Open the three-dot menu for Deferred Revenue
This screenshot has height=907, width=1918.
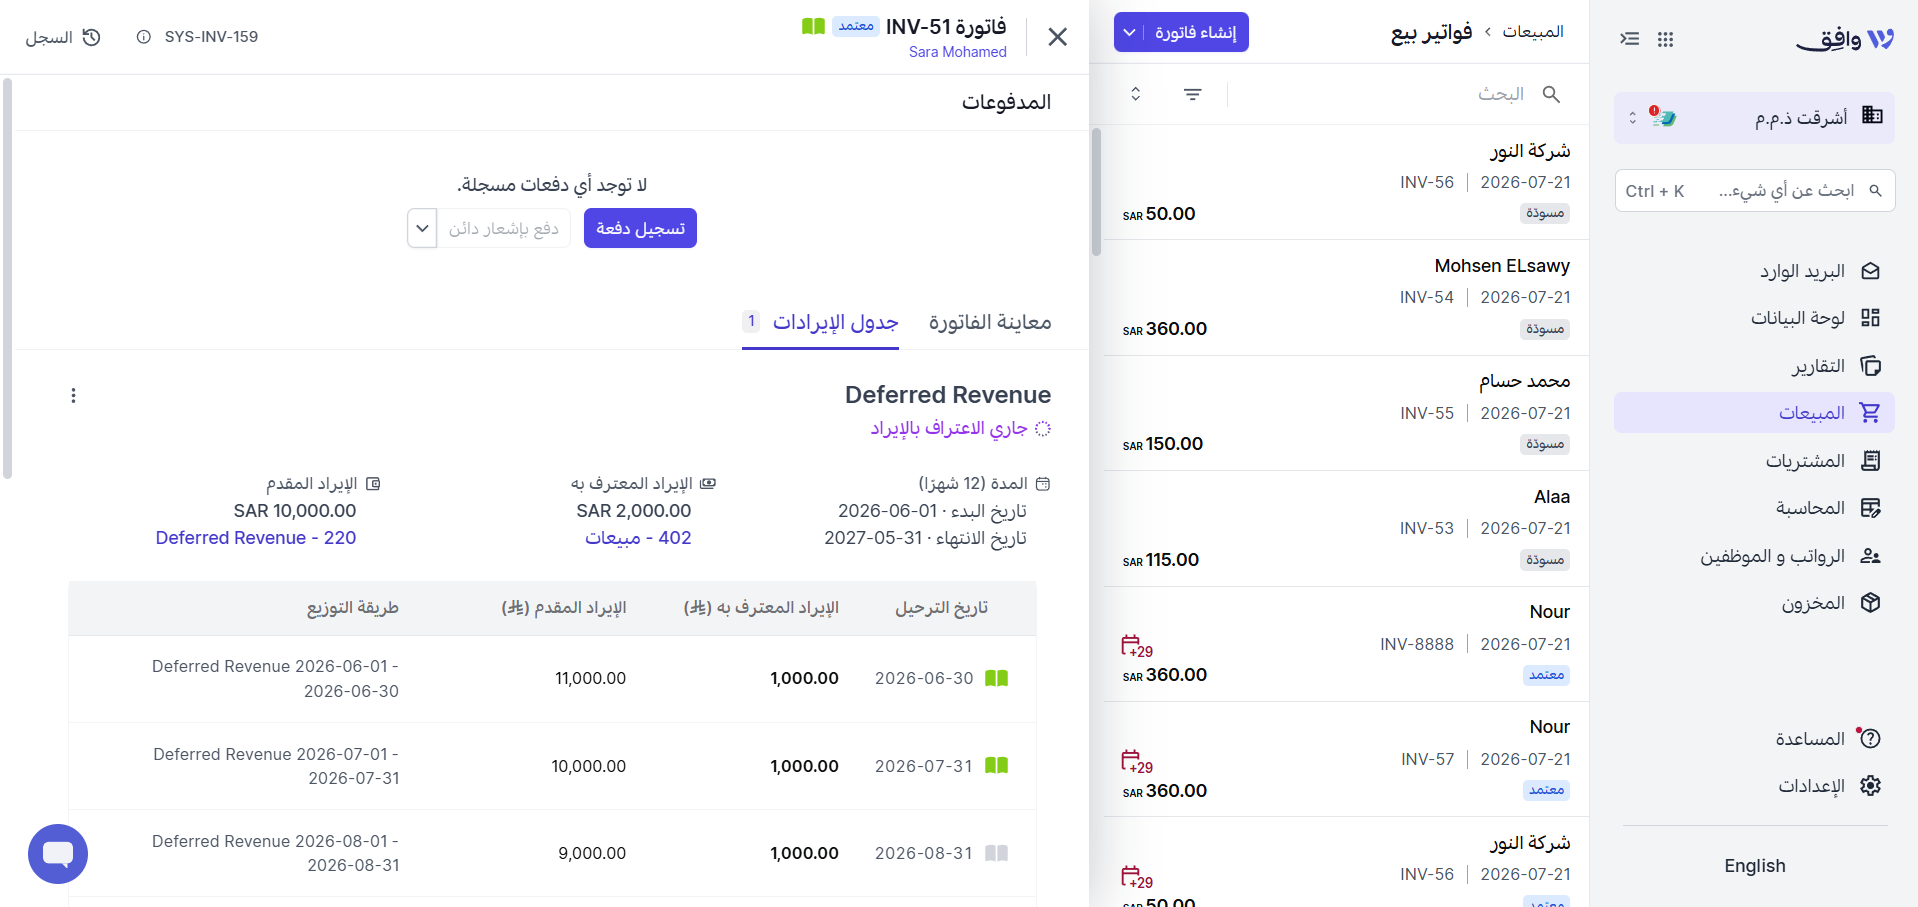(x=73, y=396)
